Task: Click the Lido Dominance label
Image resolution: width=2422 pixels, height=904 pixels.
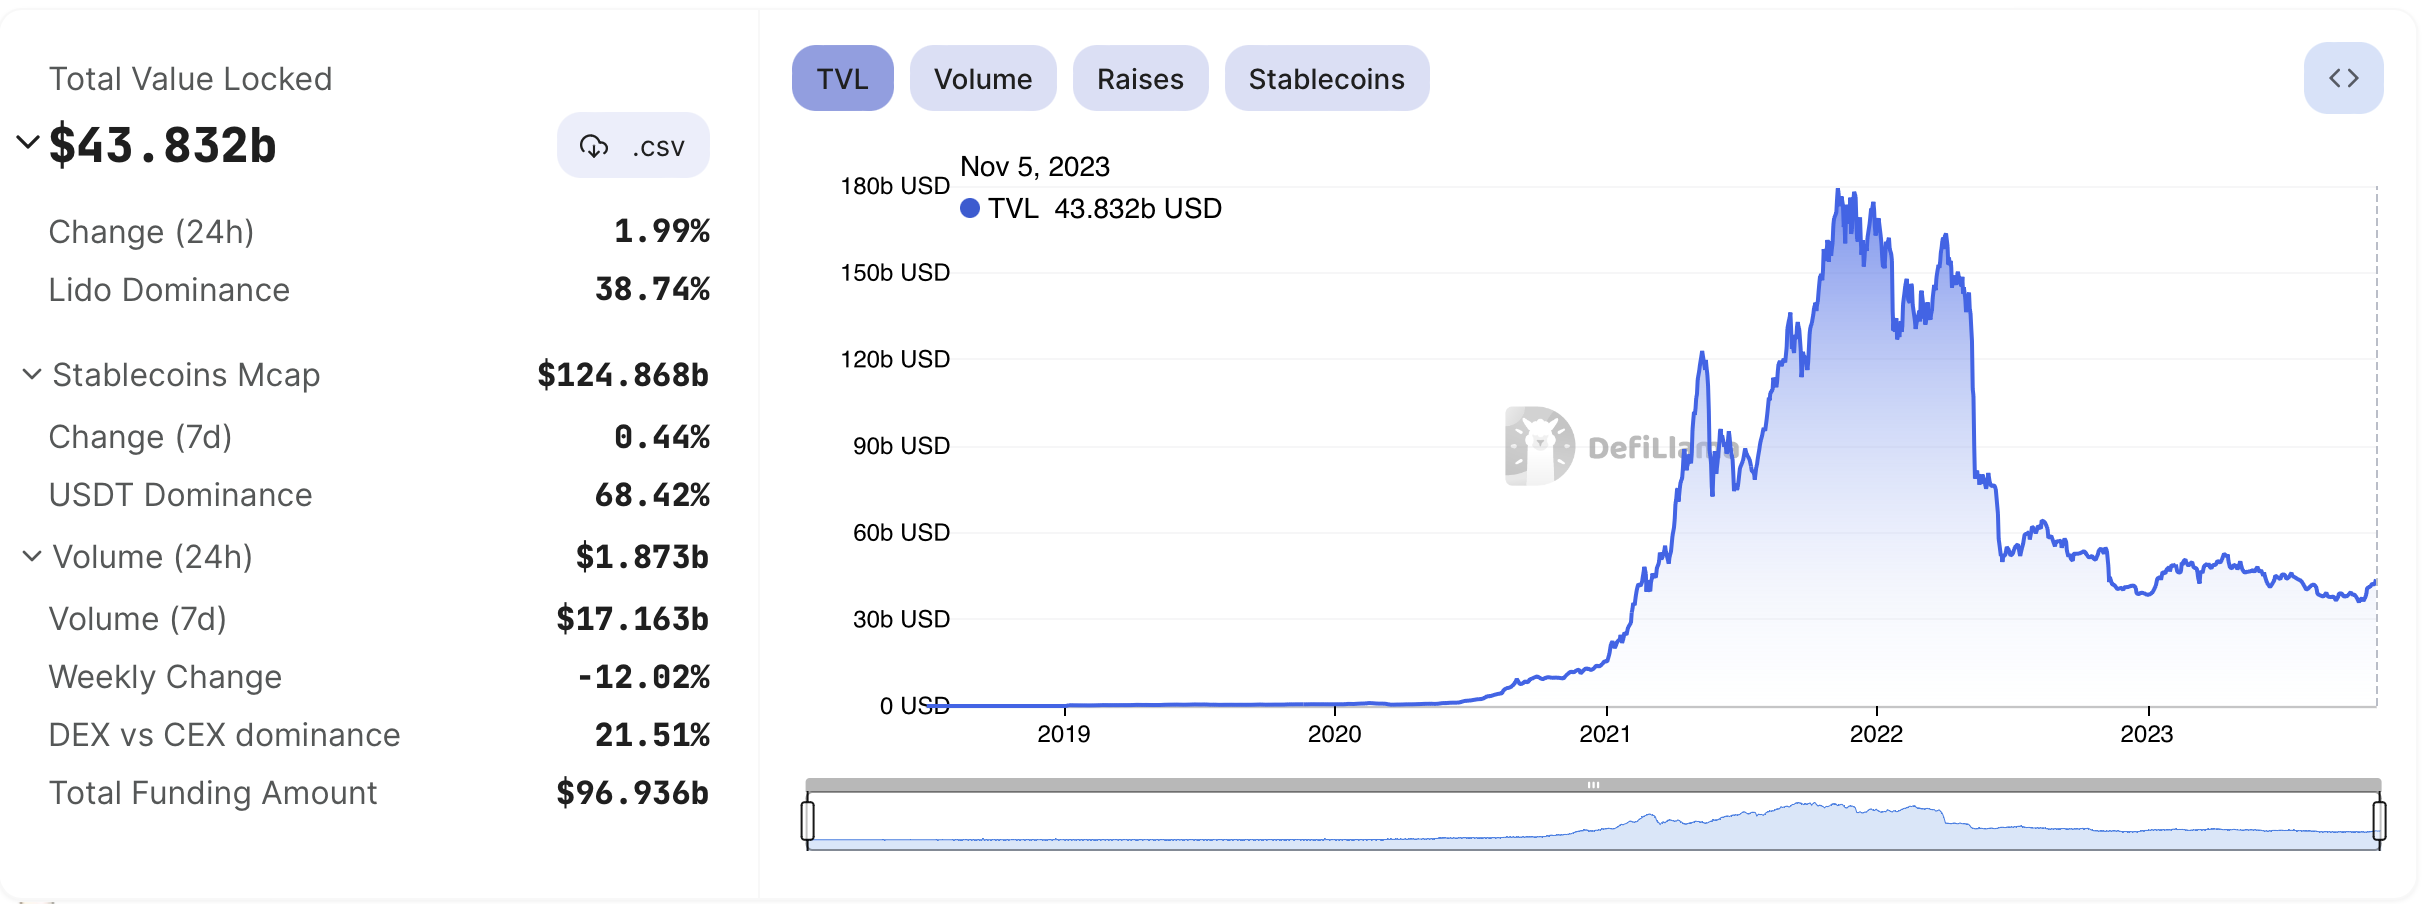Action: click(x=169, y=290)
